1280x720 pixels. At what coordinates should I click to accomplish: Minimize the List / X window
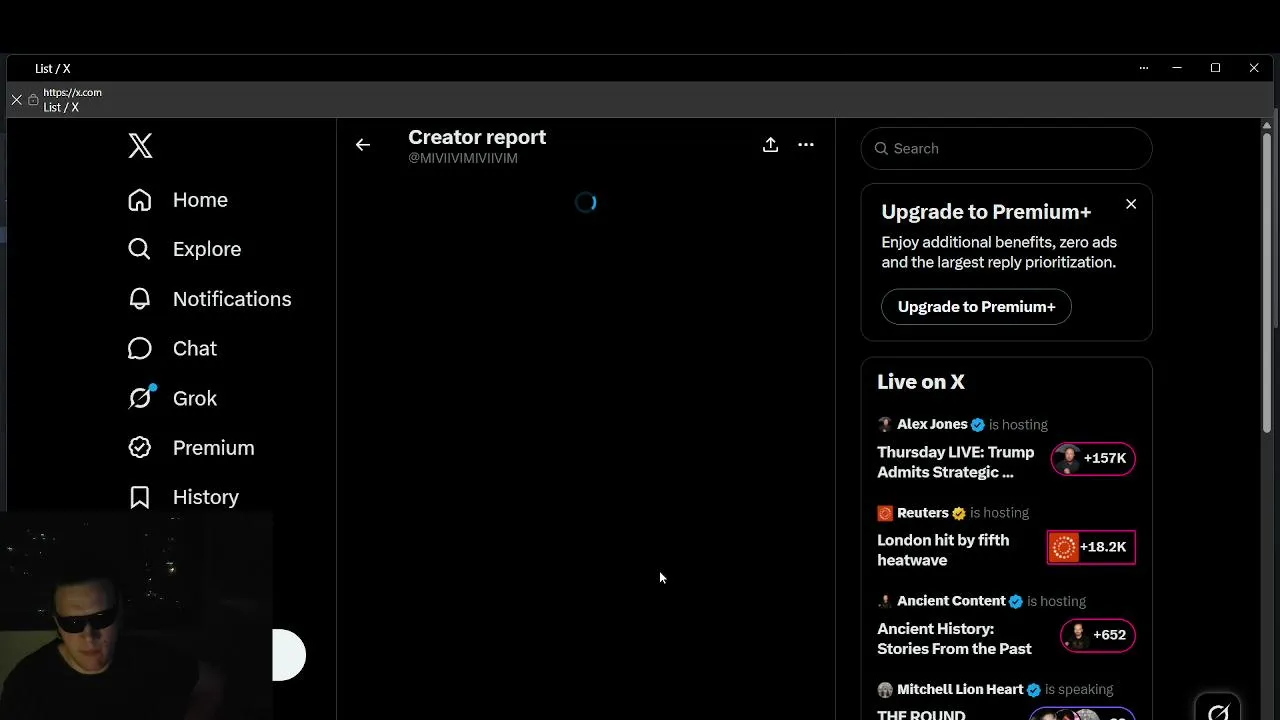point(1177,68)
